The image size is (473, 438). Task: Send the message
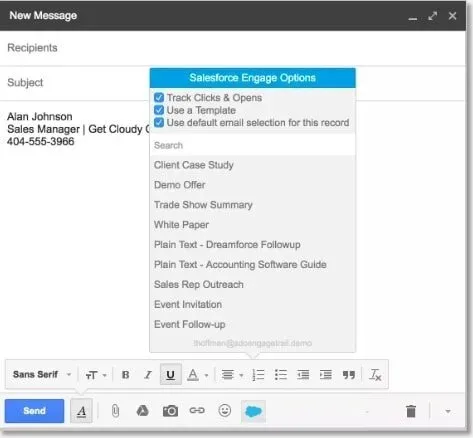click(x=34, y=411)
